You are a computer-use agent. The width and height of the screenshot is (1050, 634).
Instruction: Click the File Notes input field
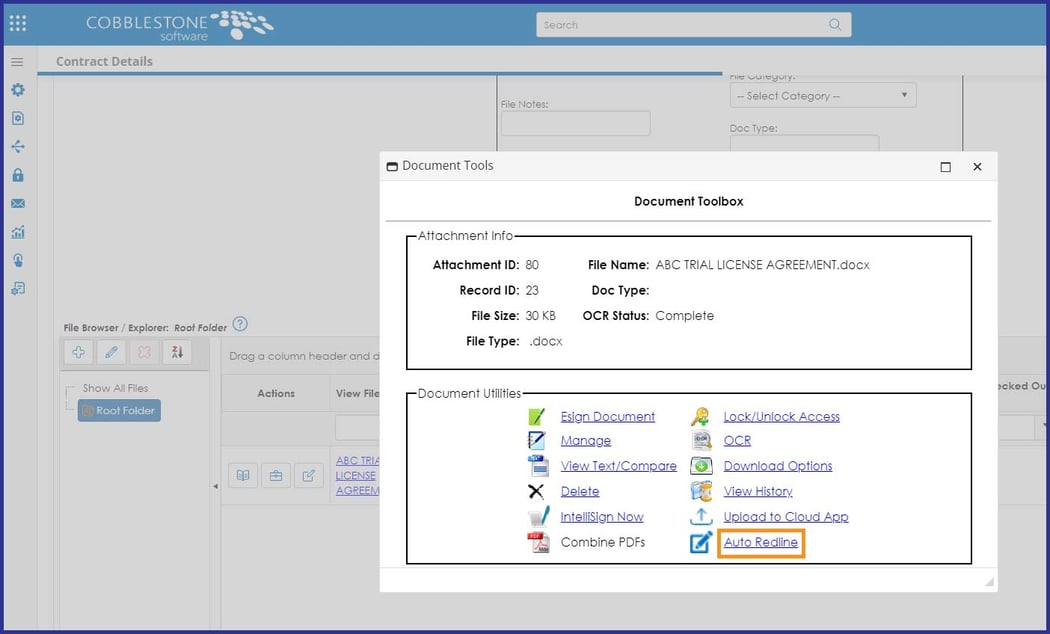point(575,123)
